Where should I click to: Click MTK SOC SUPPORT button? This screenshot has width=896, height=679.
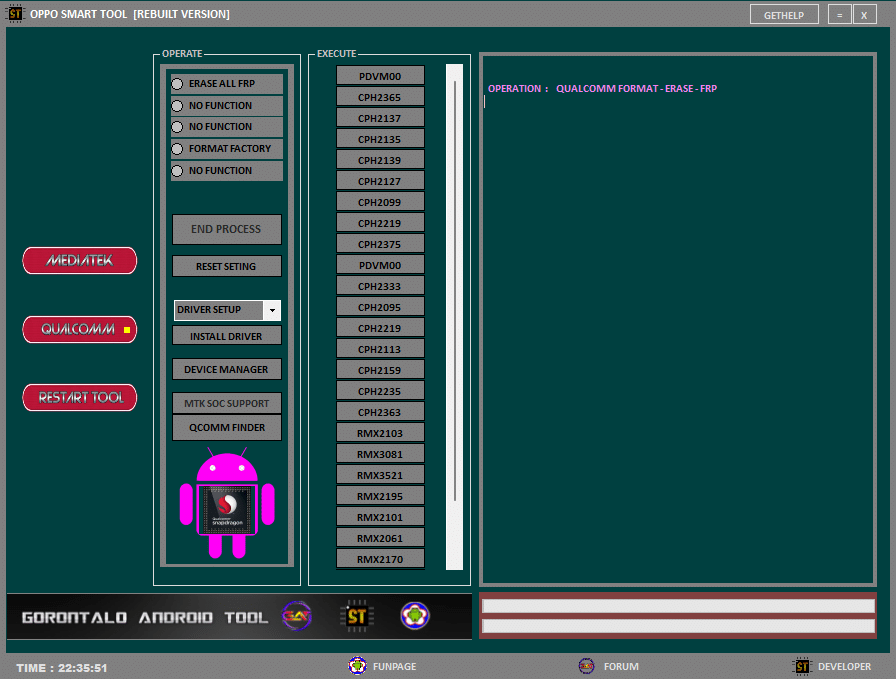[x=227, y=403]
